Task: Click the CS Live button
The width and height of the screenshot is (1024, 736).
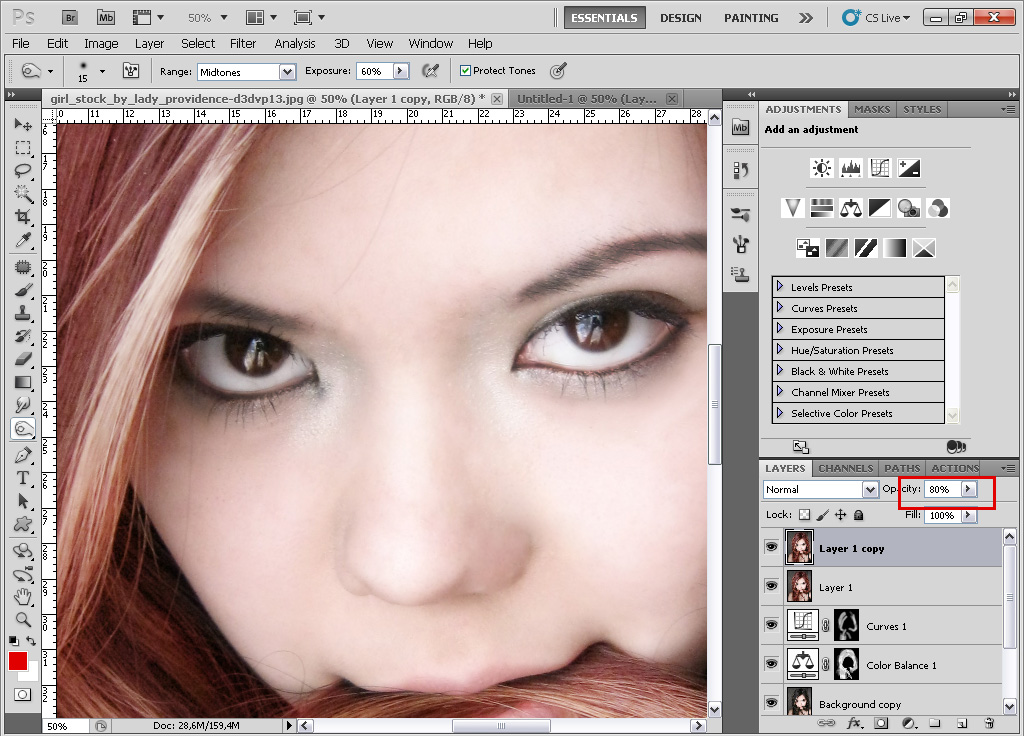Action: point(873,18)
